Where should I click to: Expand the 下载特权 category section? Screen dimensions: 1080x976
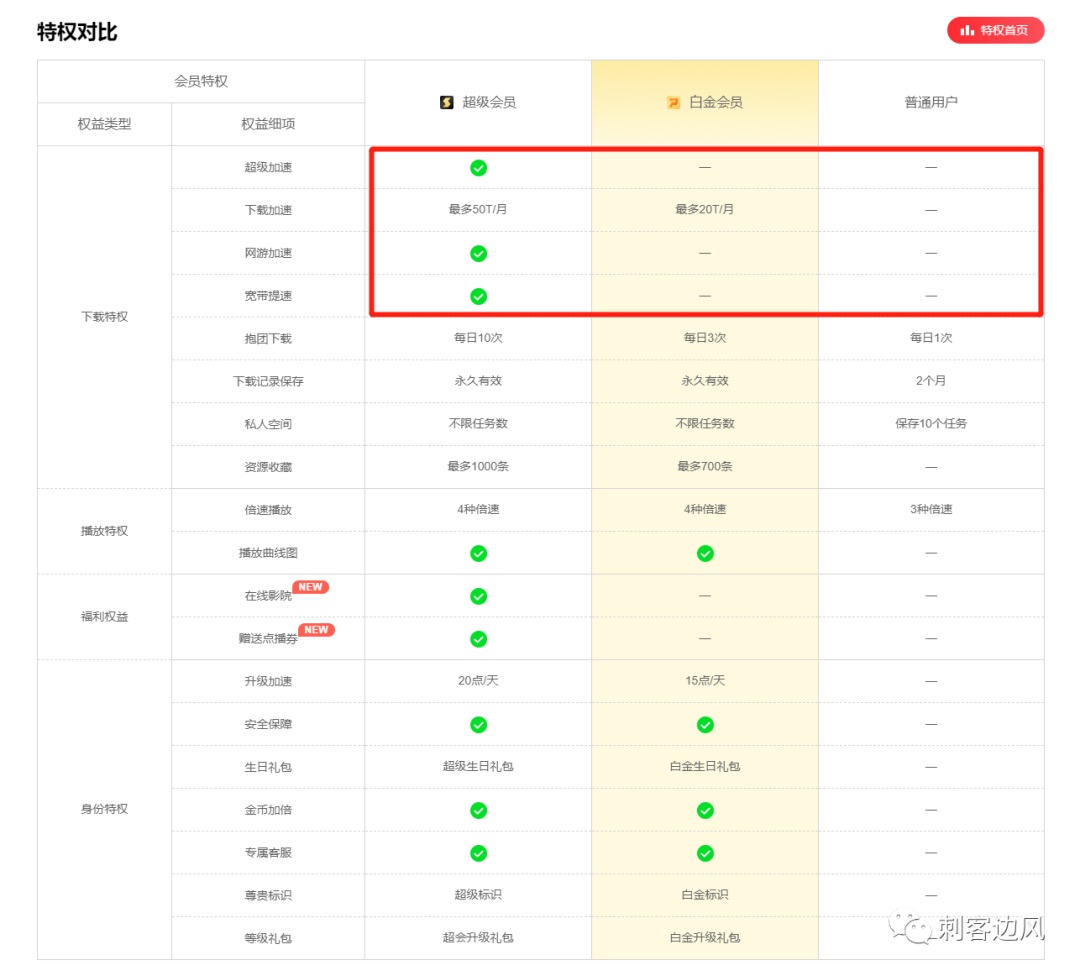[103, 316]
